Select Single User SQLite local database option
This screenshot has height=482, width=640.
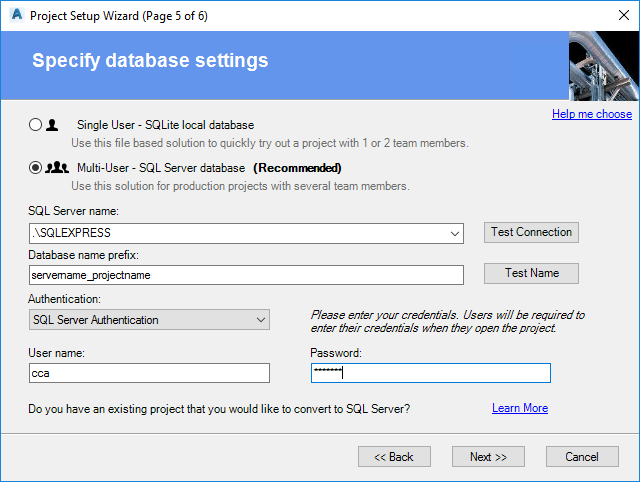point(36,125)
